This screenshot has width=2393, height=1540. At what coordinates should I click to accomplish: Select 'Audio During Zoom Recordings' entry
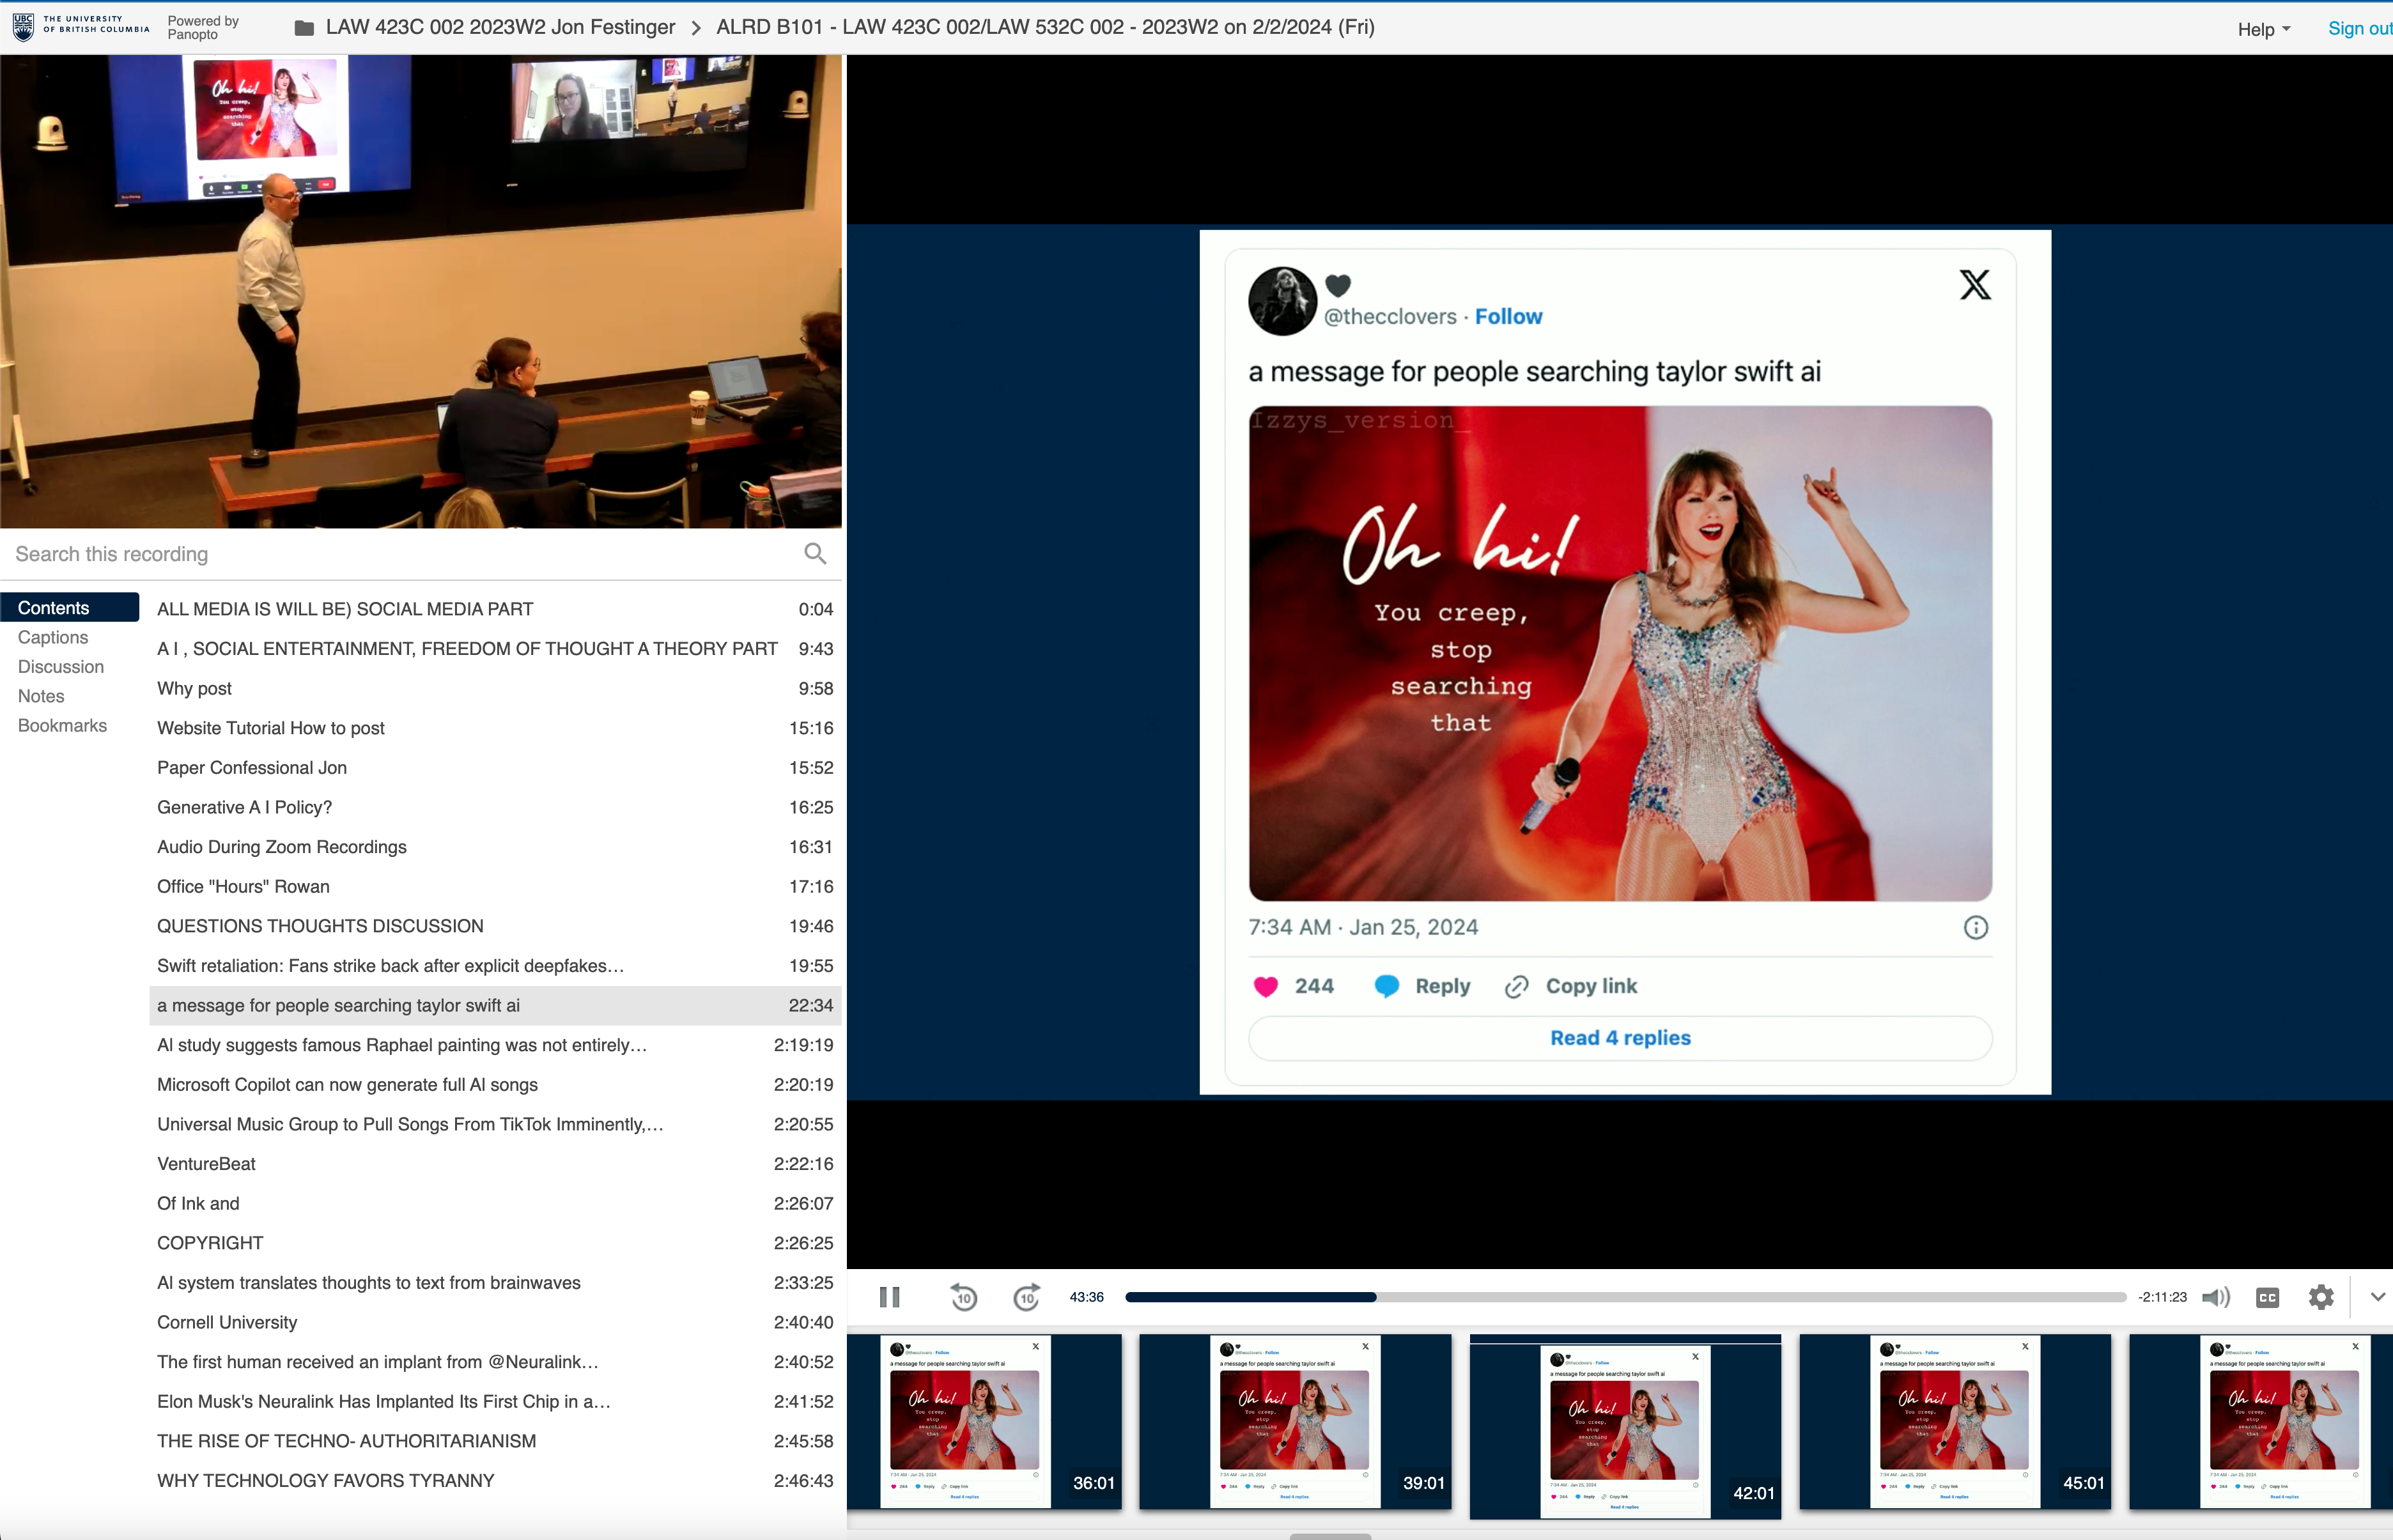tap(495, 847)
